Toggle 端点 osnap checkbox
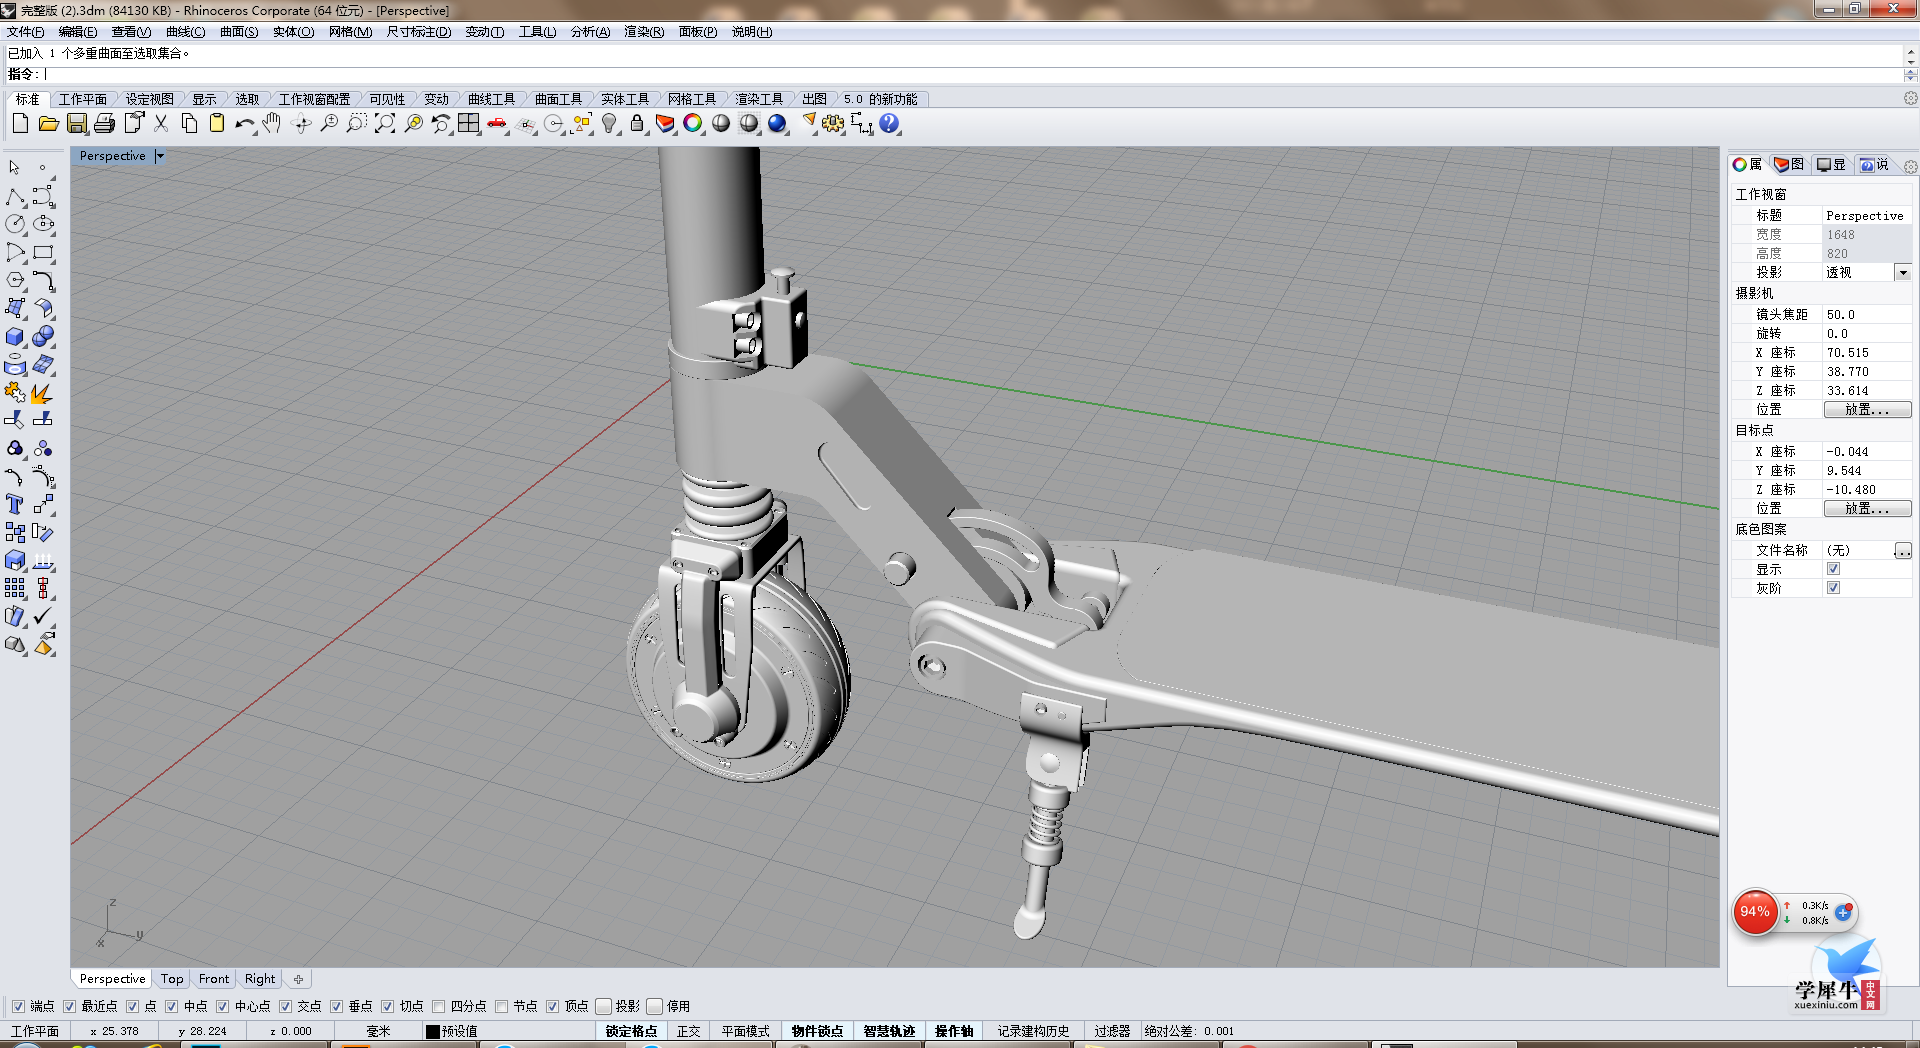Image resolution: width=1920 pixels, height=1048 pixels. click(x=18, y=1006)
